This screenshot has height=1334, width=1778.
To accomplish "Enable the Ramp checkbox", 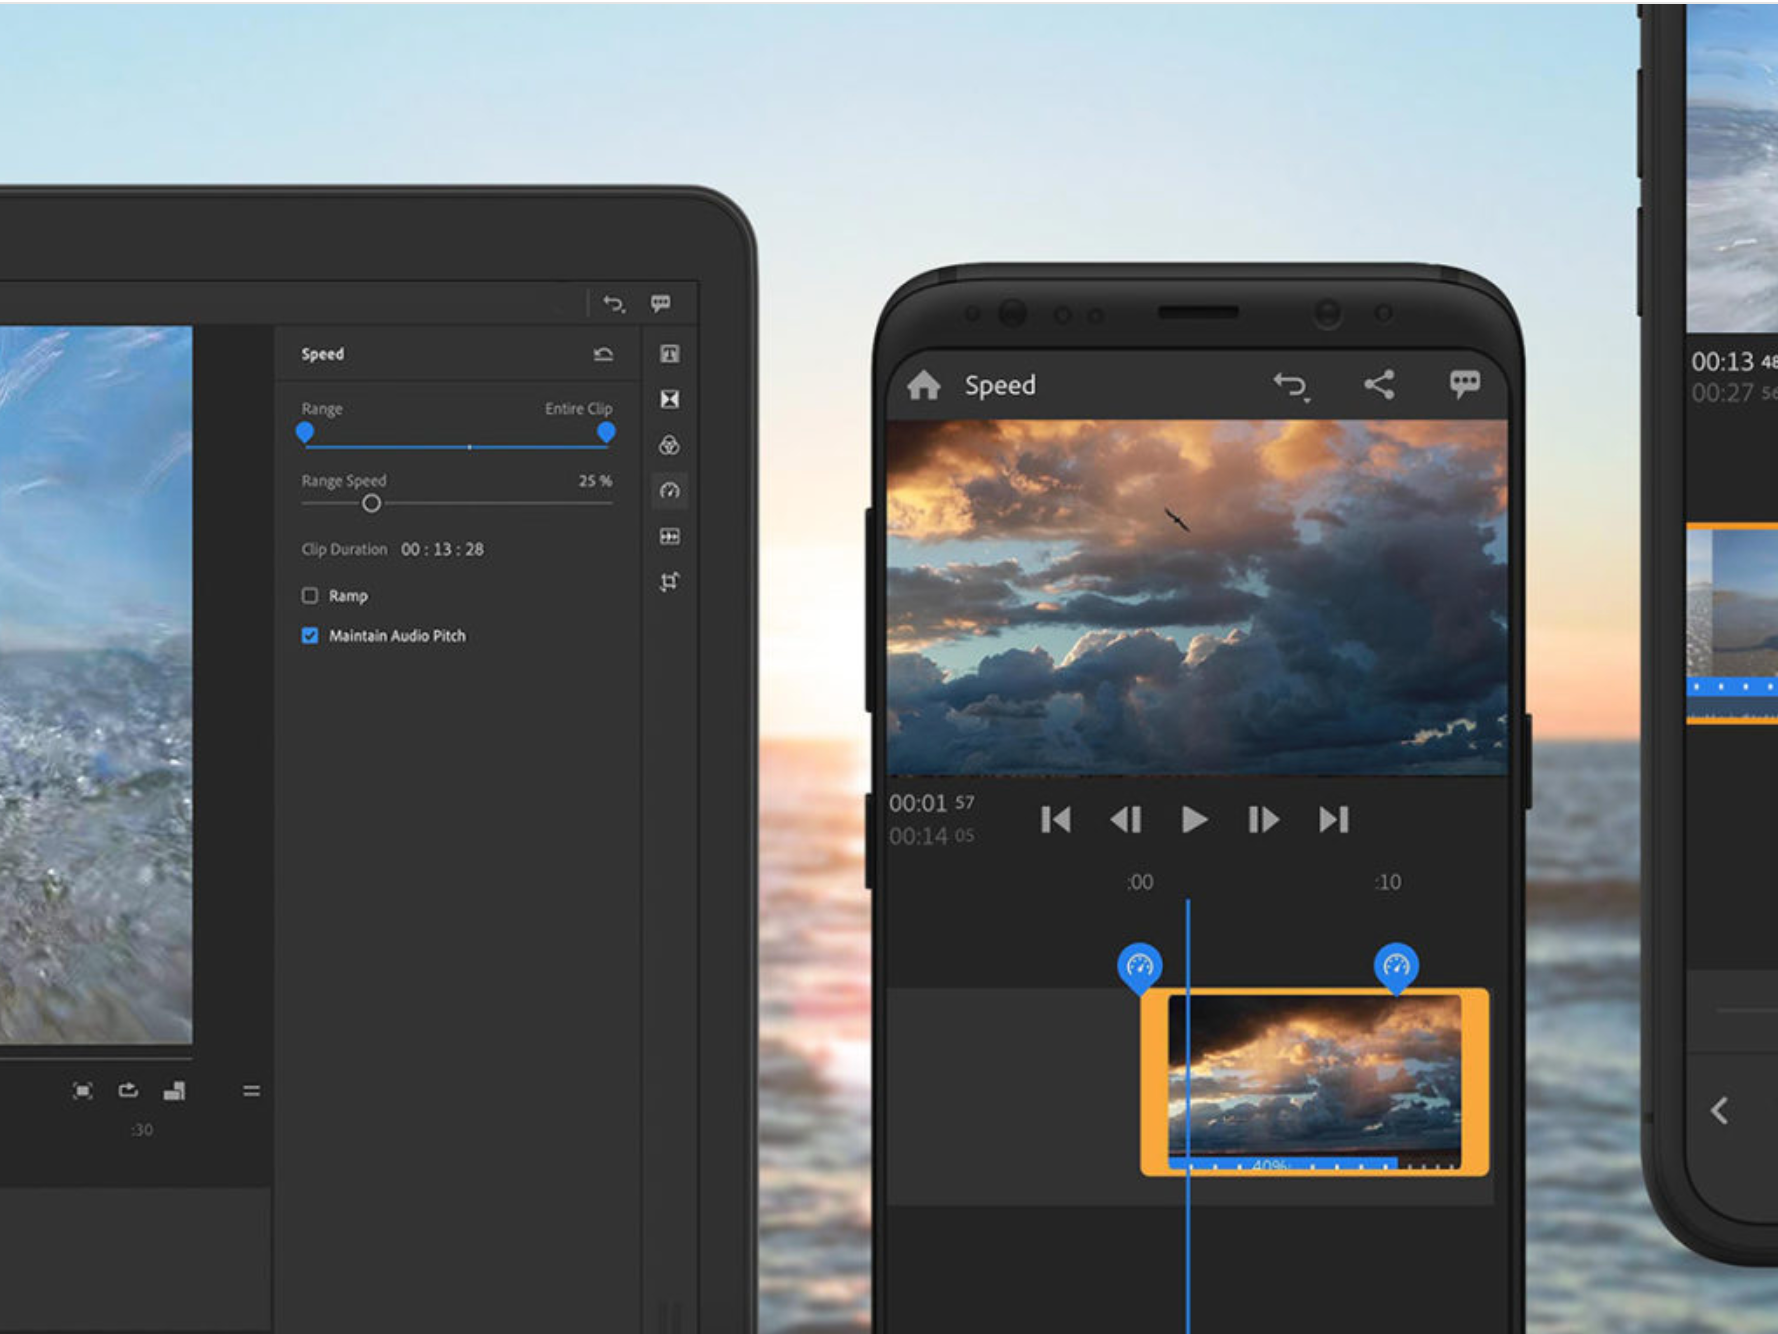I will pyautogui.click(x=310, y=596).
